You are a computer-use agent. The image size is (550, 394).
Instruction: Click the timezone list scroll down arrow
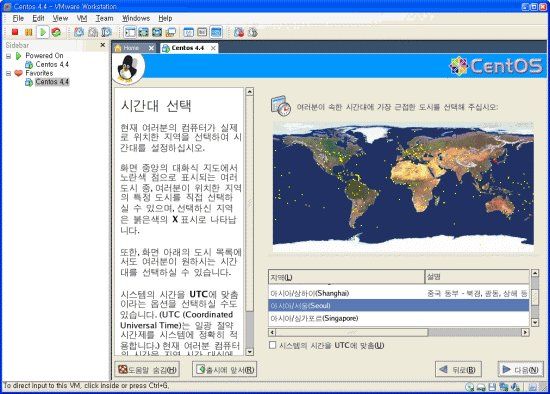pos(535,322)
